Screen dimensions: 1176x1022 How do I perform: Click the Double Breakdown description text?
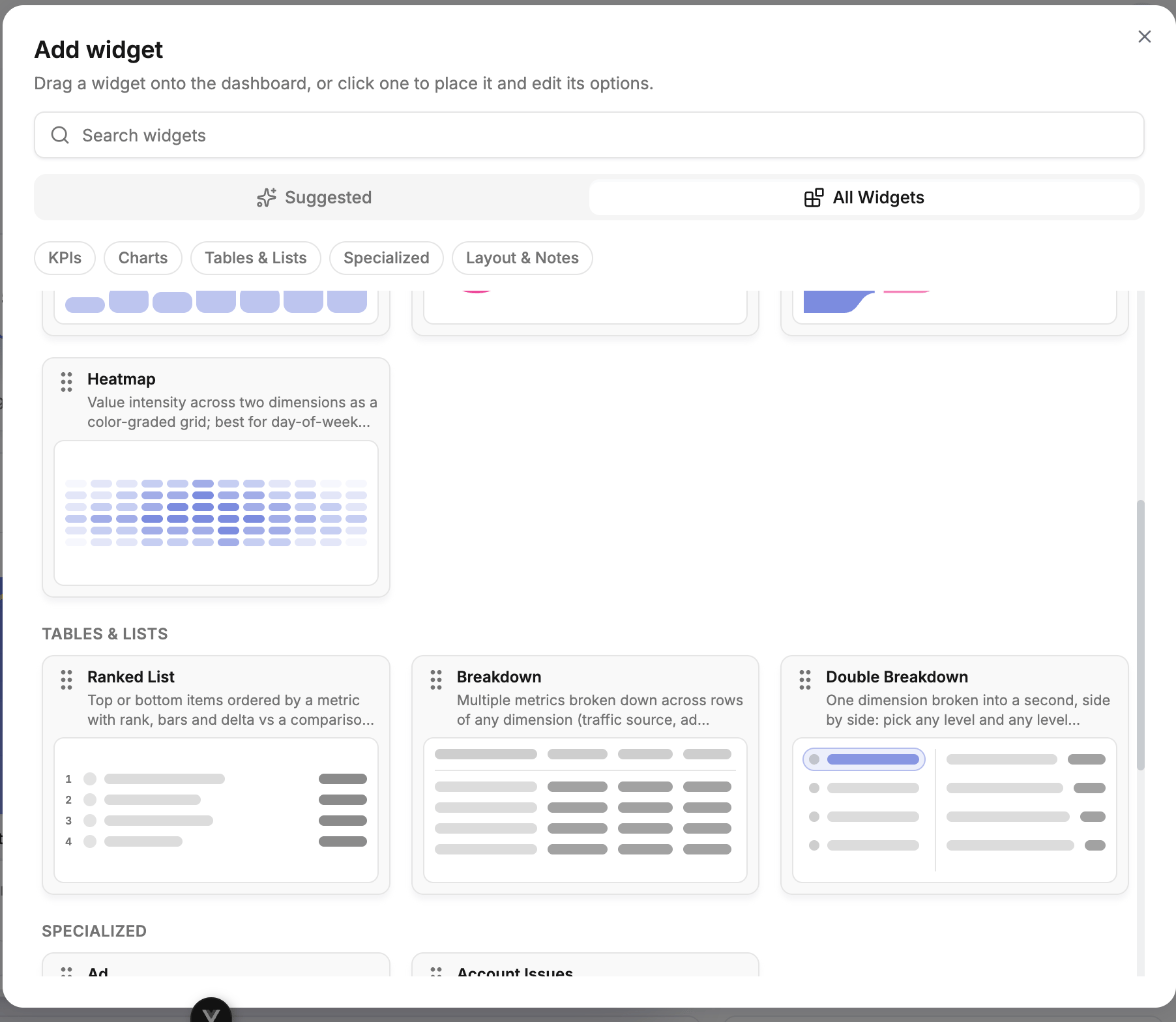point(968,710)
